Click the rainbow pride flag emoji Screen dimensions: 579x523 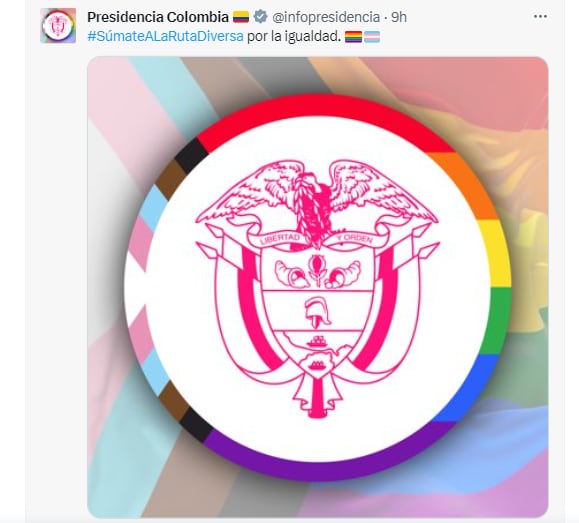click(x=353, y=37)
